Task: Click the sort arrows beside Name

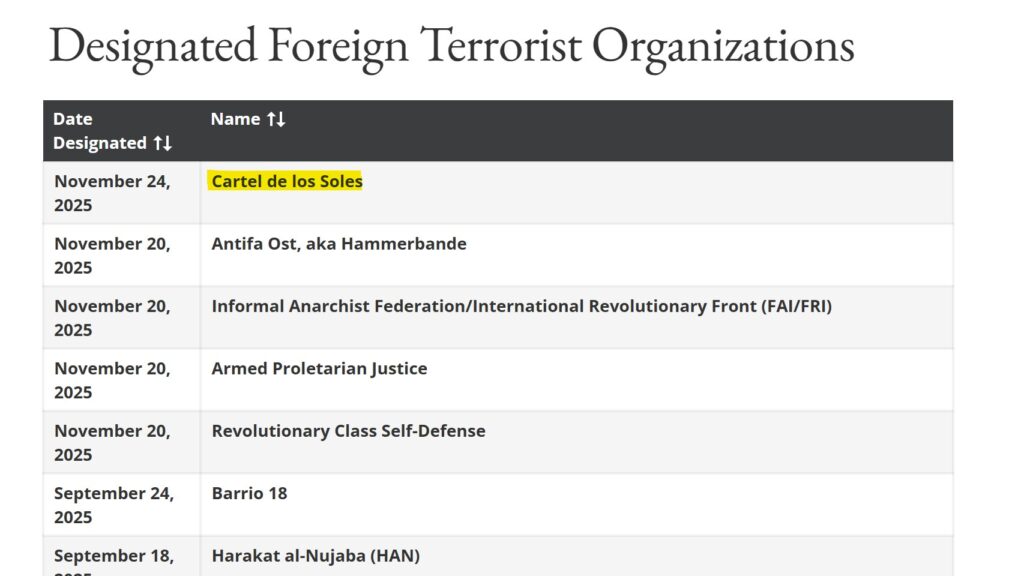Action: (x=276, y=119)
